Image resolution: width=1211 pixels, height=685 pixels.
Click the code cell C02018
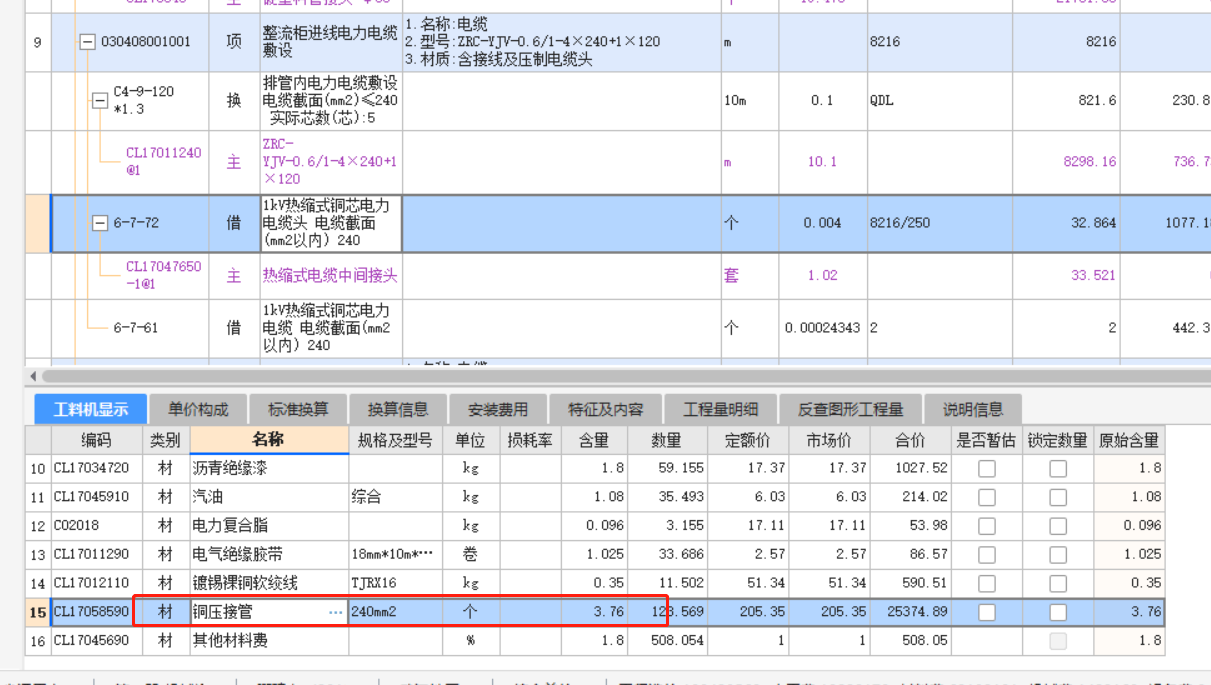(x=96, y=526)
